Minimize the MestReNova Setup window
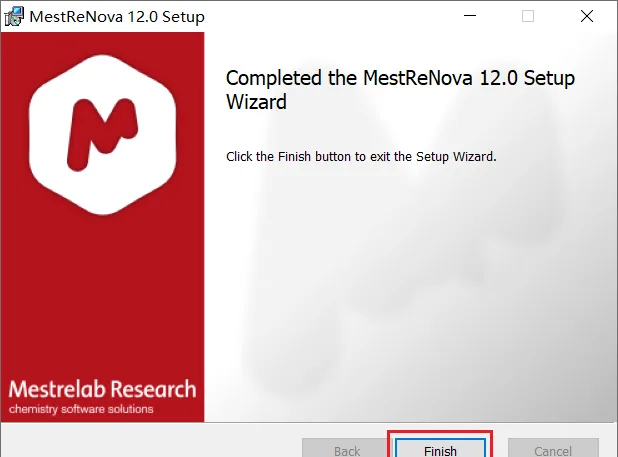Viewport: 618px width, 457px height. tap(470, 16)
